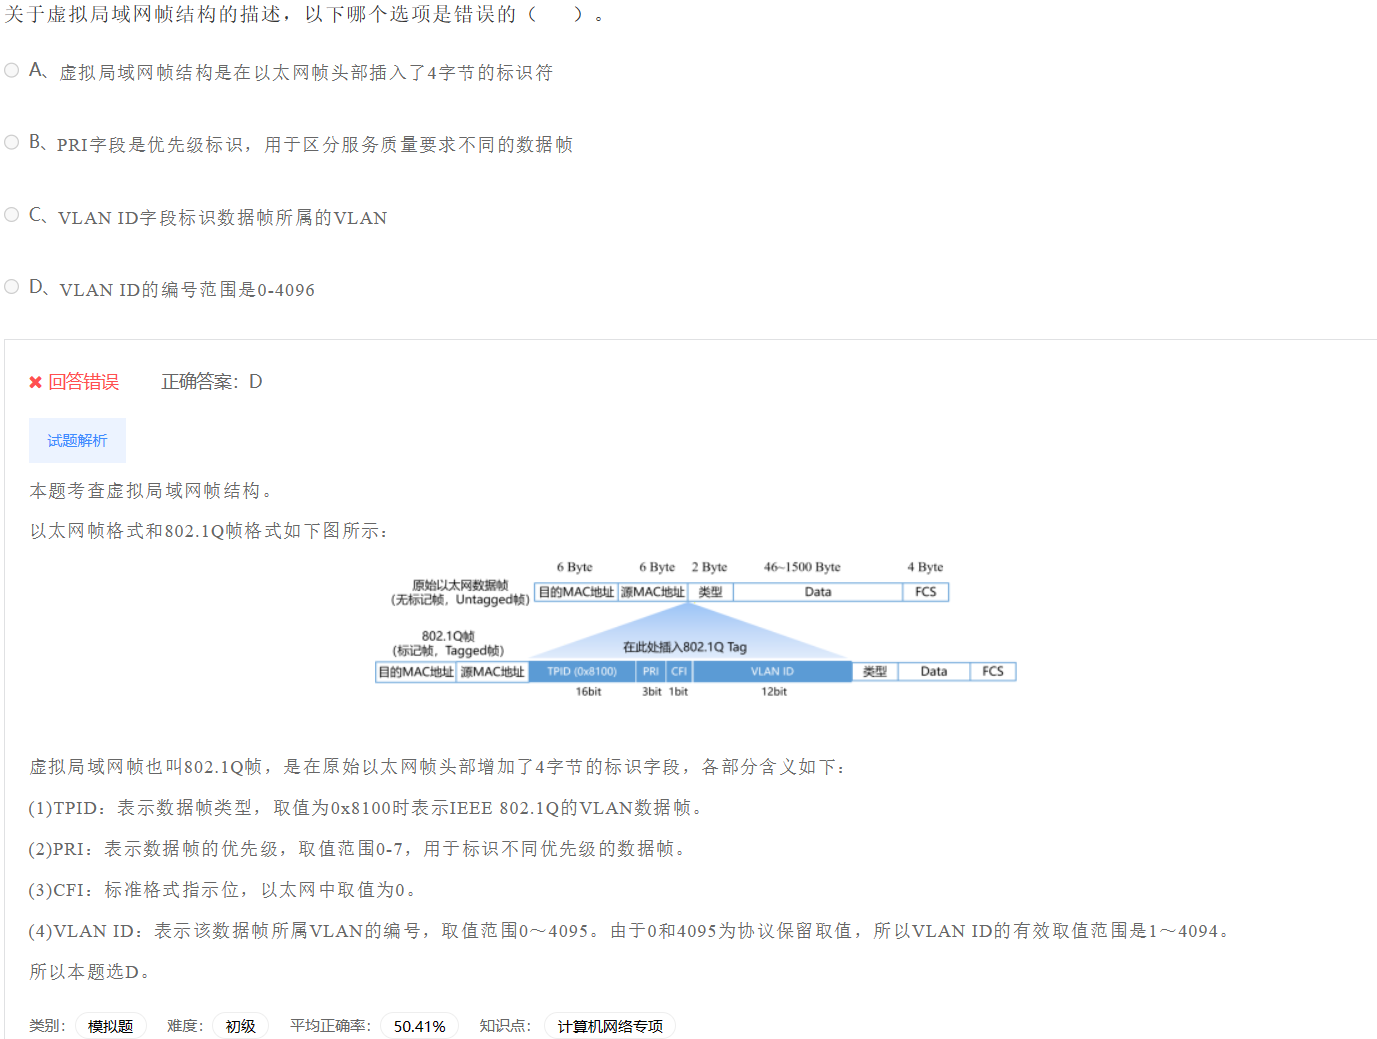
Task: Click the (1)TPID explanation line
Action: 366,808
